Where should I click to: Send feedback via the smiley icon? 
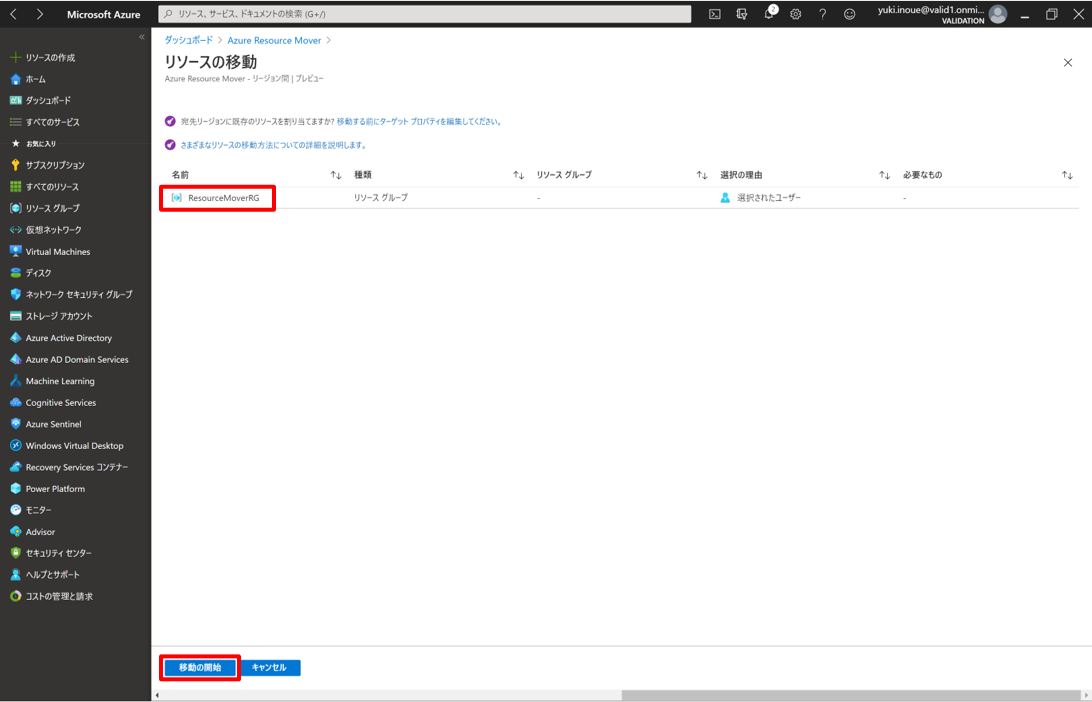click(x=850, y=14)
